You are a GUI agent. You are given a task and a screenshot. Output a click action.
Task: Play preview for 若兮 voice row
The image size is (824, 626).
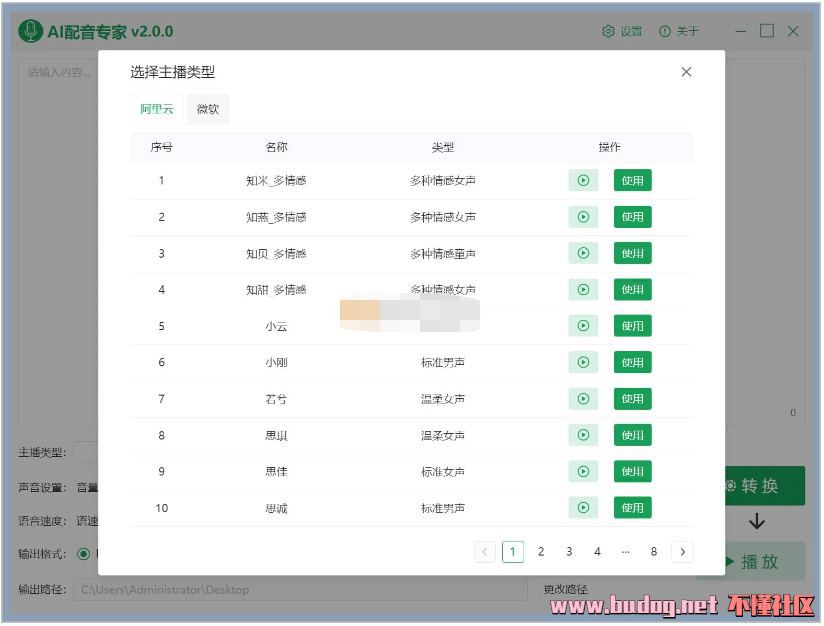point(583,399)
